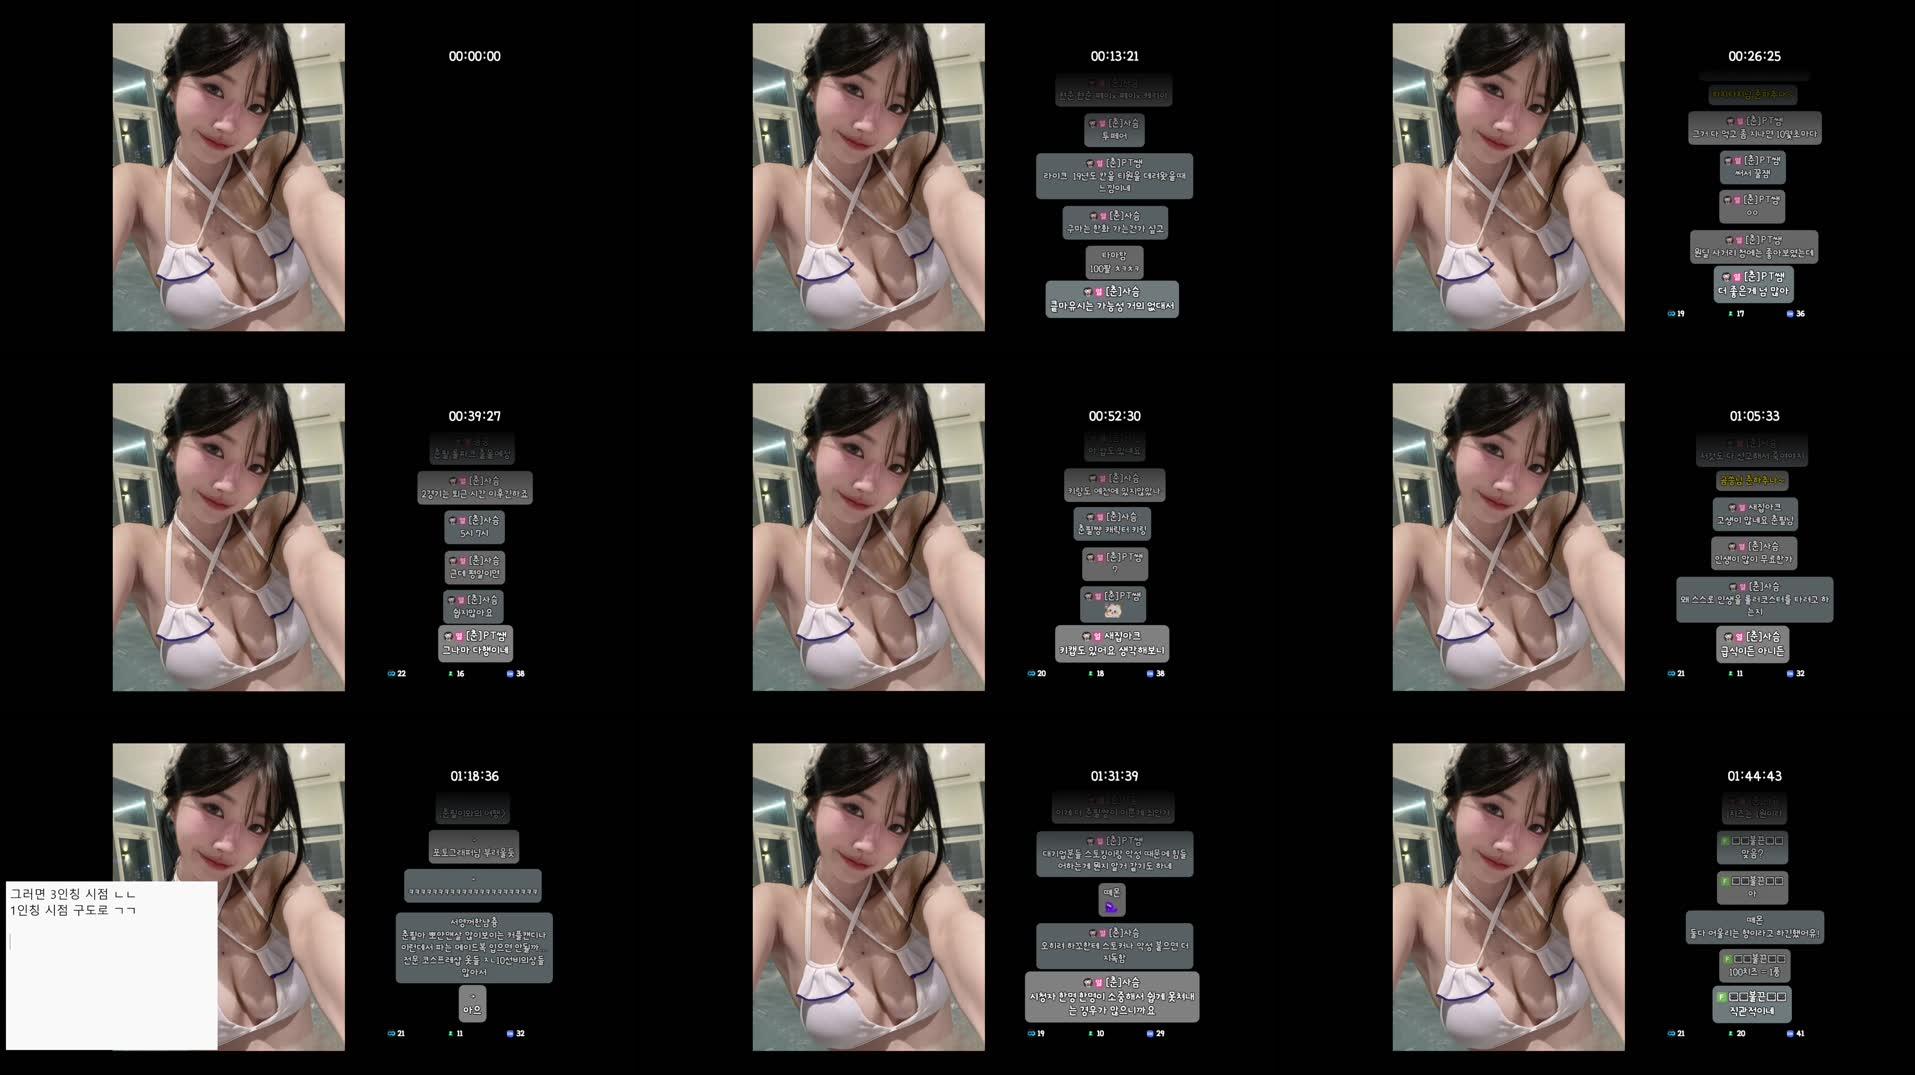Viewport: 1915px width, 1075px height.
Task: Click the chat count icon showing 29
Action: coord(1150,1033)
